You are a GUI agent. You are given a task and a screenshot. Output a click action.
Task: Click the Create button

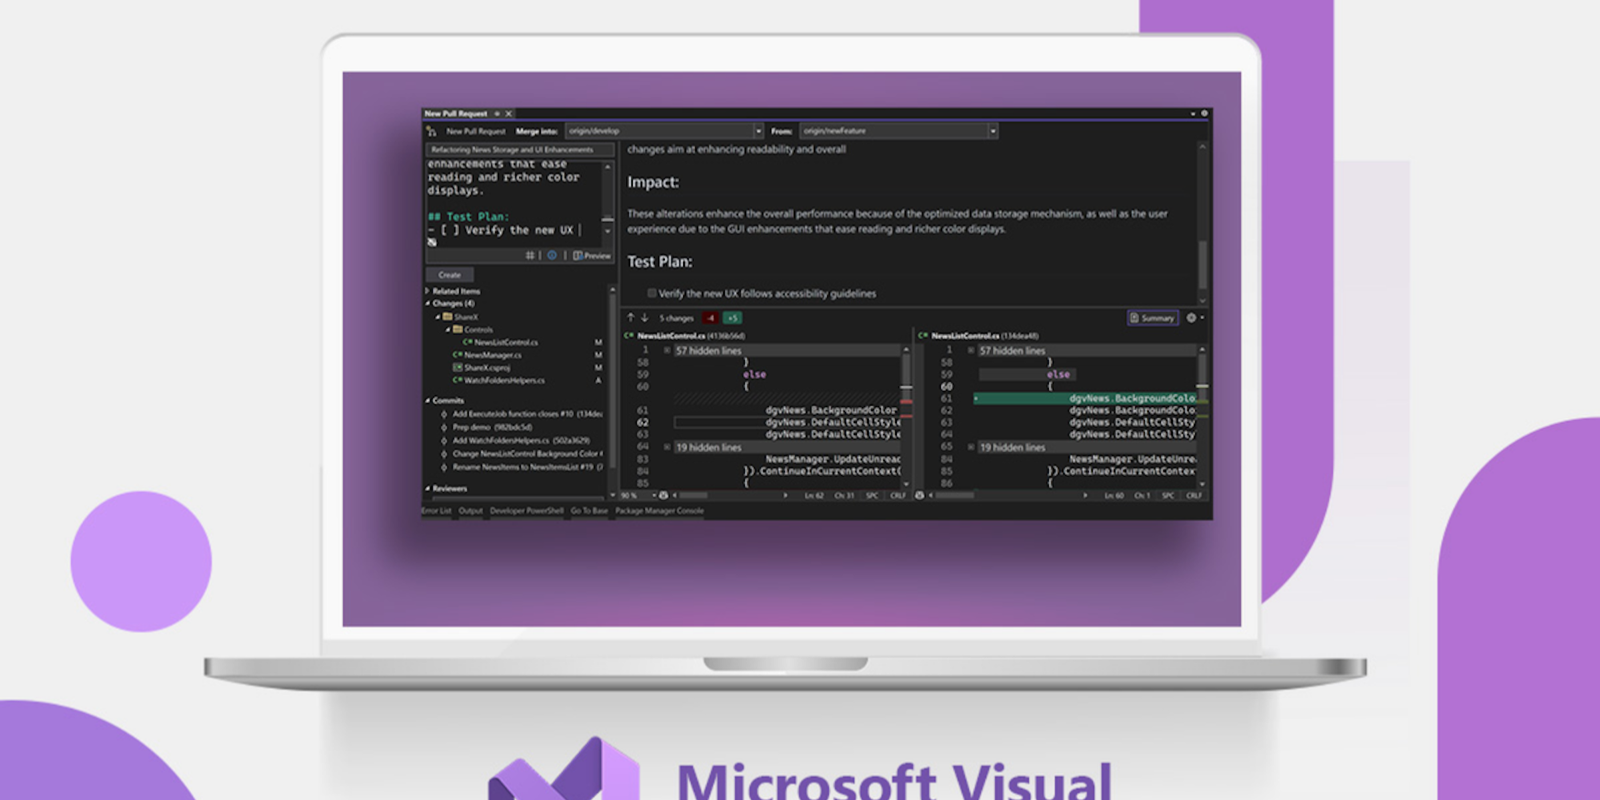(450, 275)
